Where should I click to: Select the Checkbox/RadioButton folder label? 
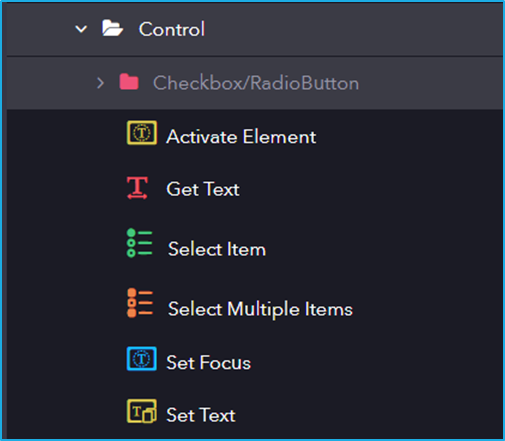point(256,83)
